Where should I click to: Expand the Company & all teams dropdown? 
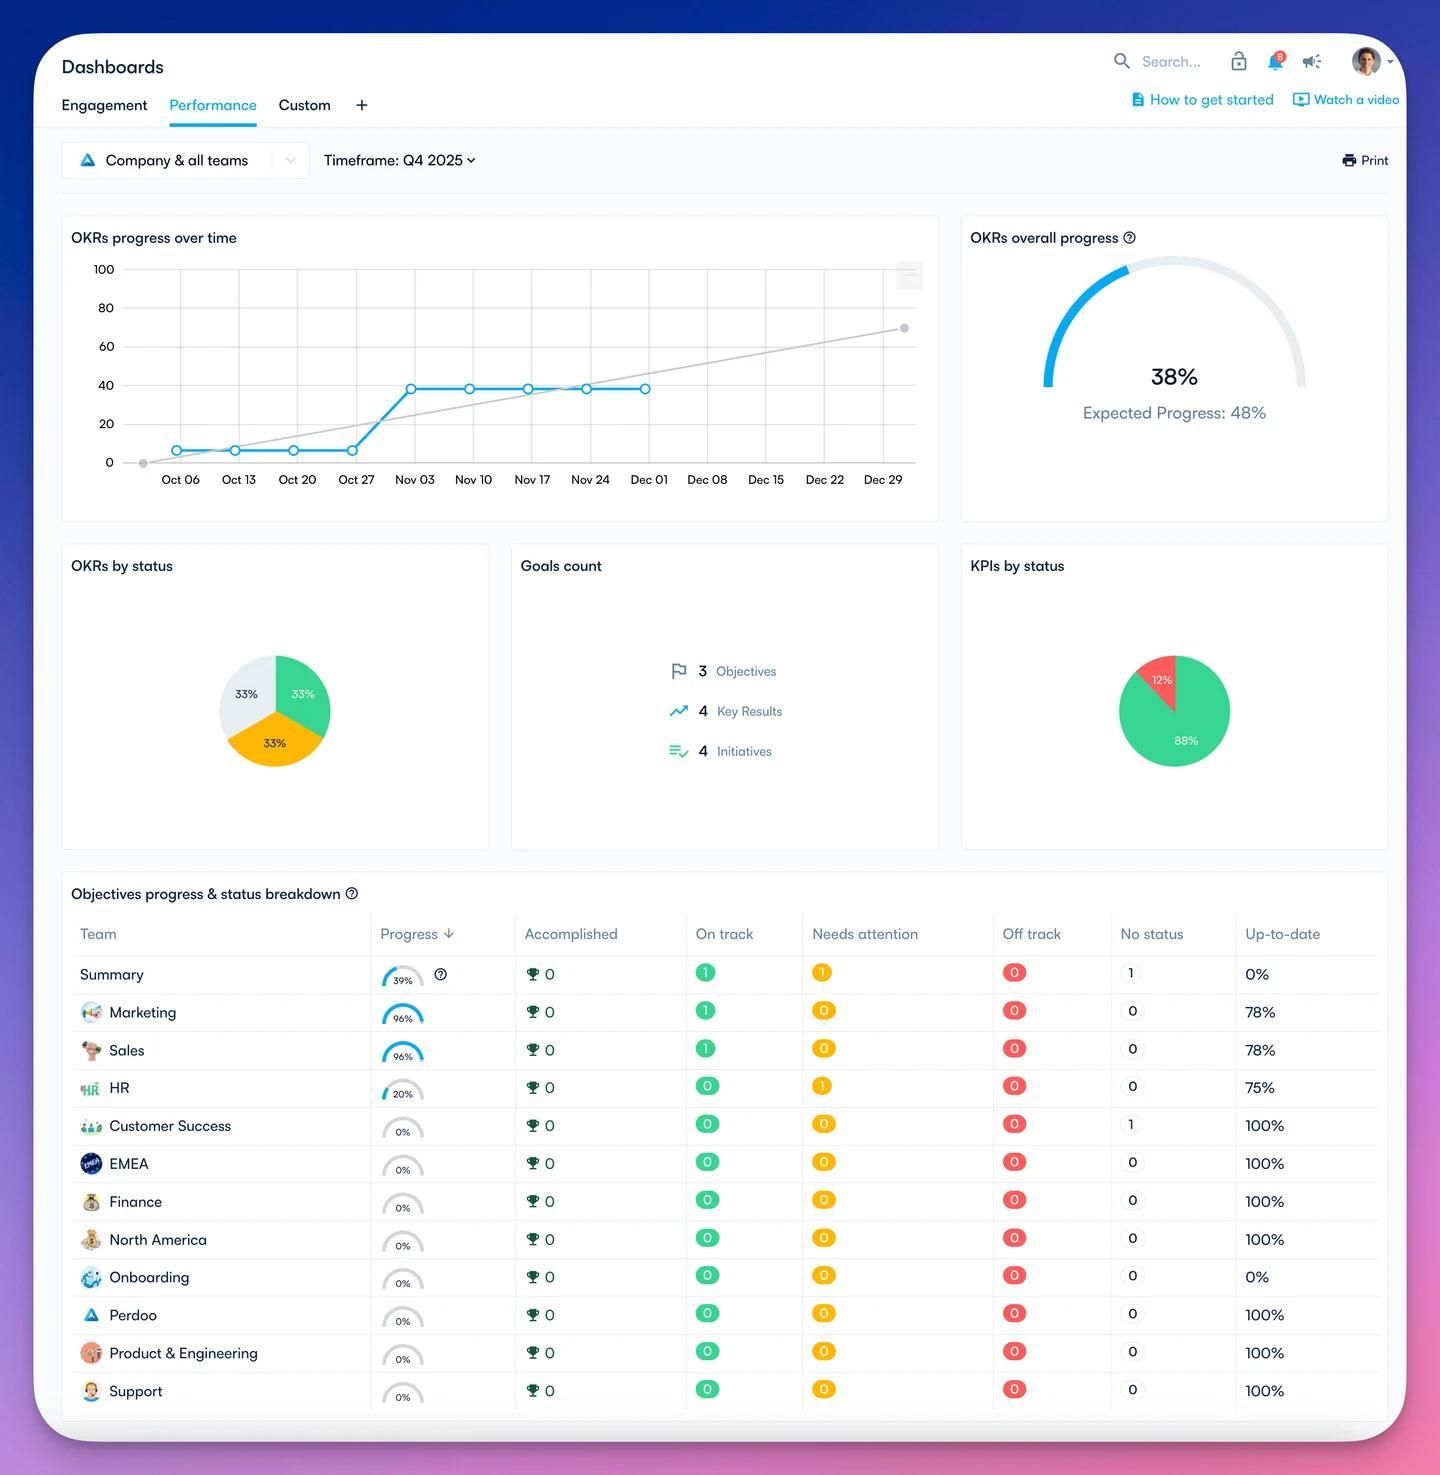click(185, 160)
